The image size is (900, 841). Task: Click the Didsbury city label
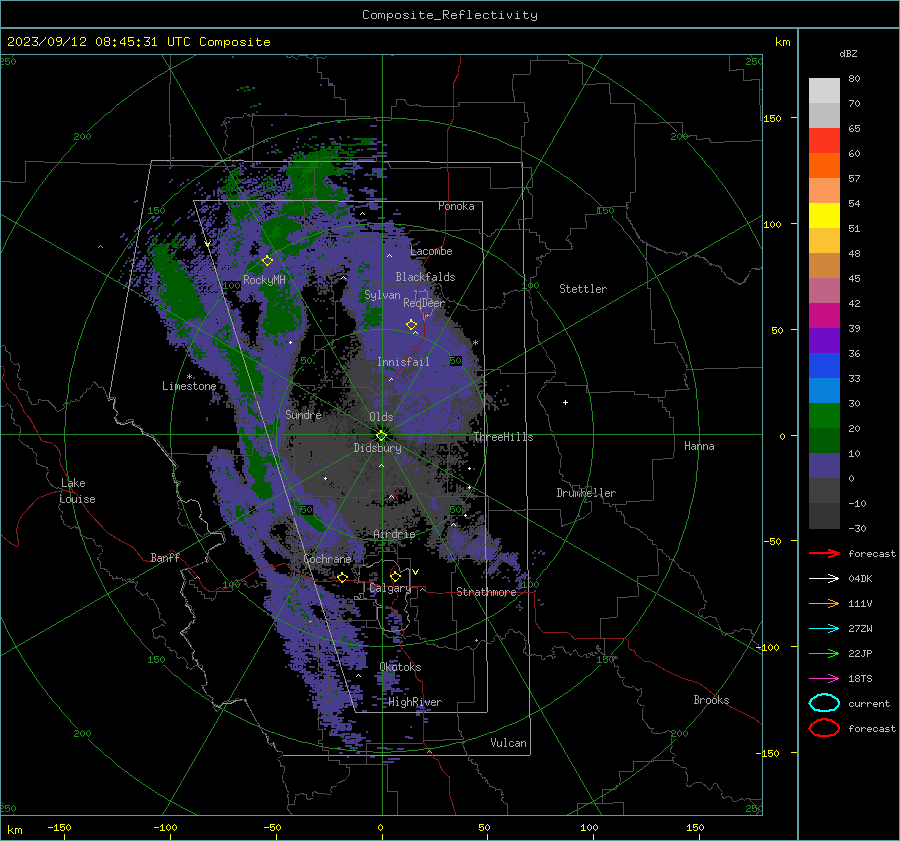tap(377, 448)
